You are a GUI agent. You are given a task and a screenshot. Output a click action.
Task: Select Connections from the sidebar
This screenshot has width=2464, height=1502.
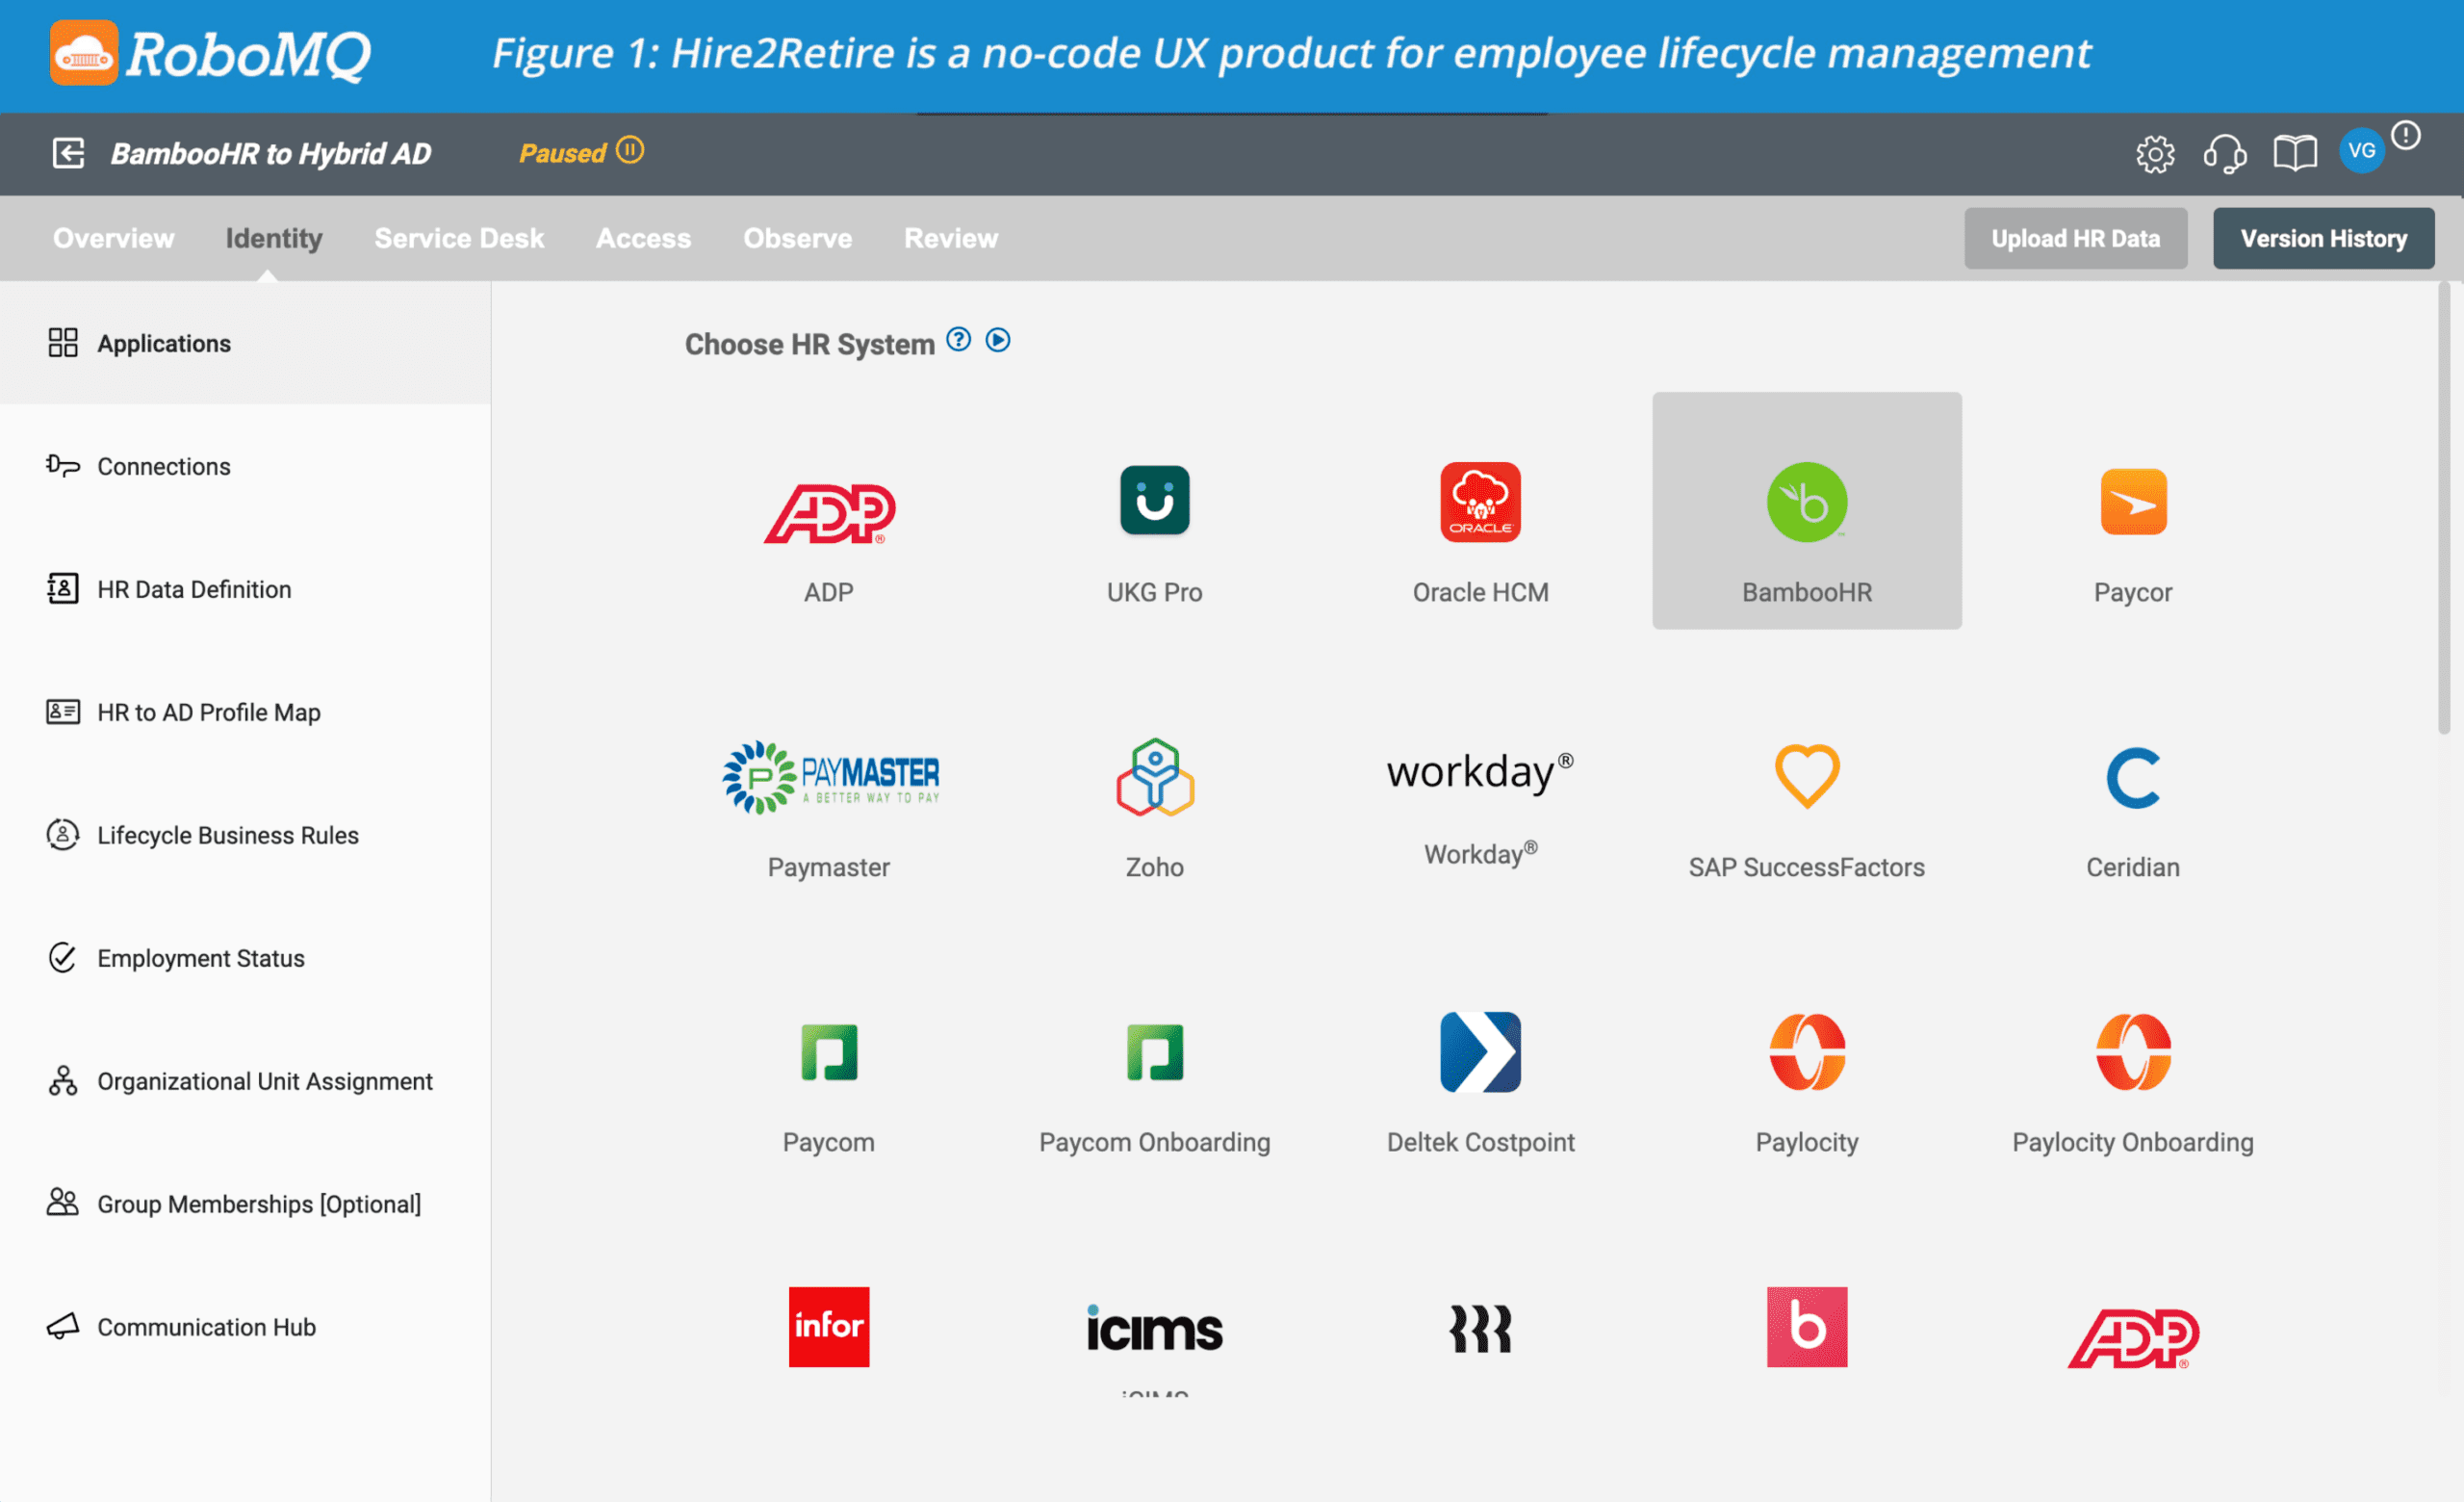pos(162,466)
